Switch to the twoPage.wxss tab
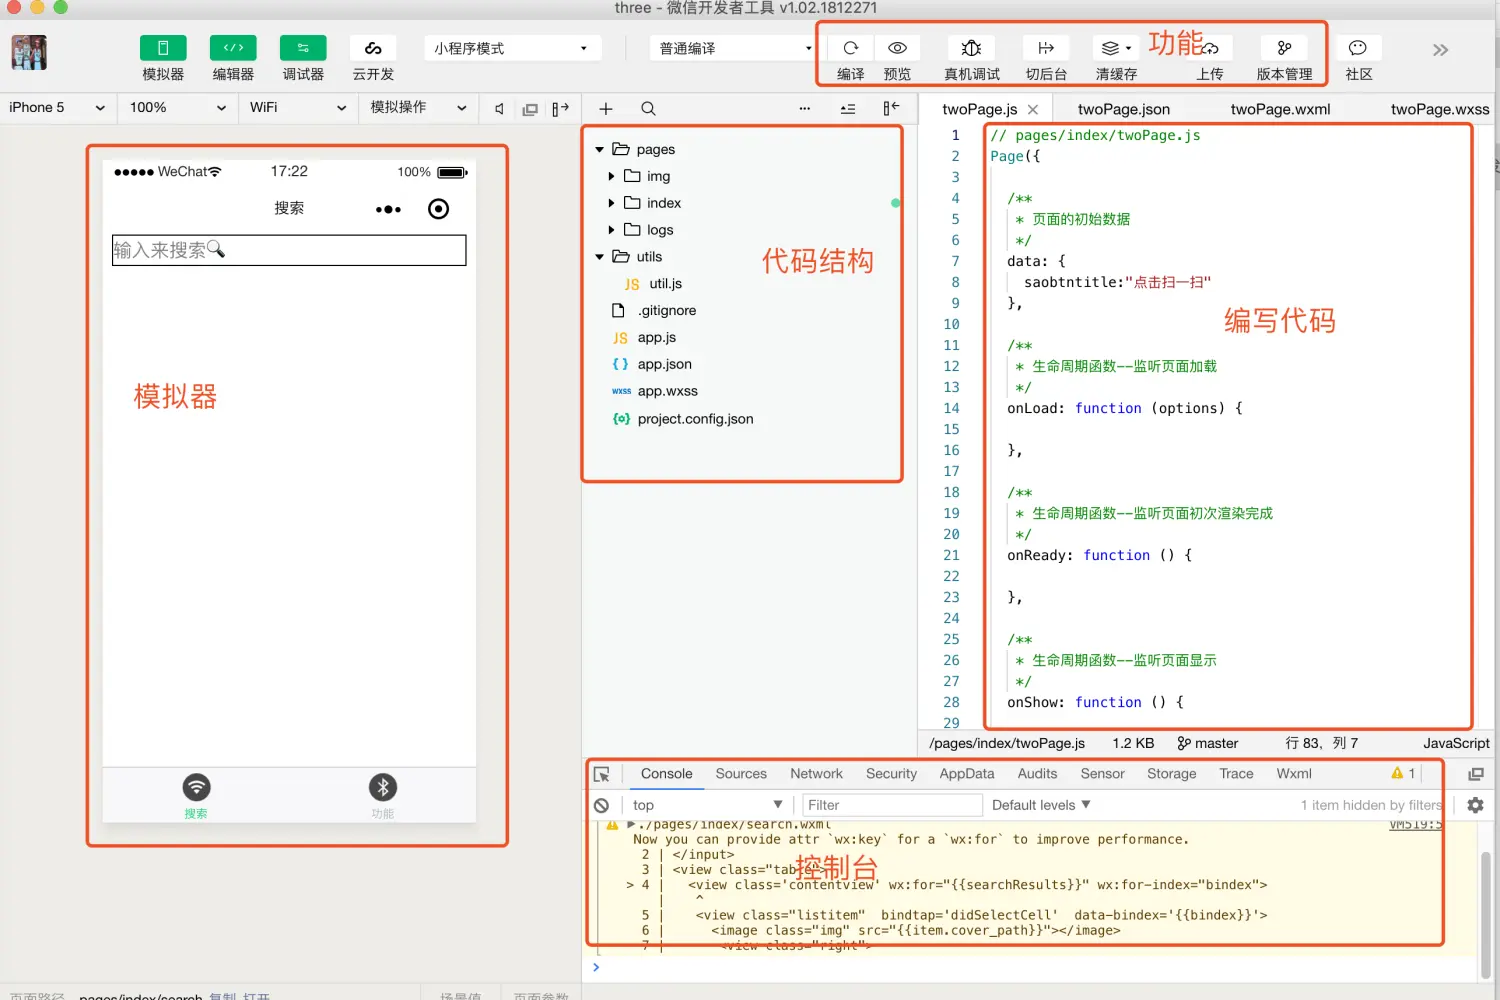The image size is (1500, 1000). point(1440,109)
